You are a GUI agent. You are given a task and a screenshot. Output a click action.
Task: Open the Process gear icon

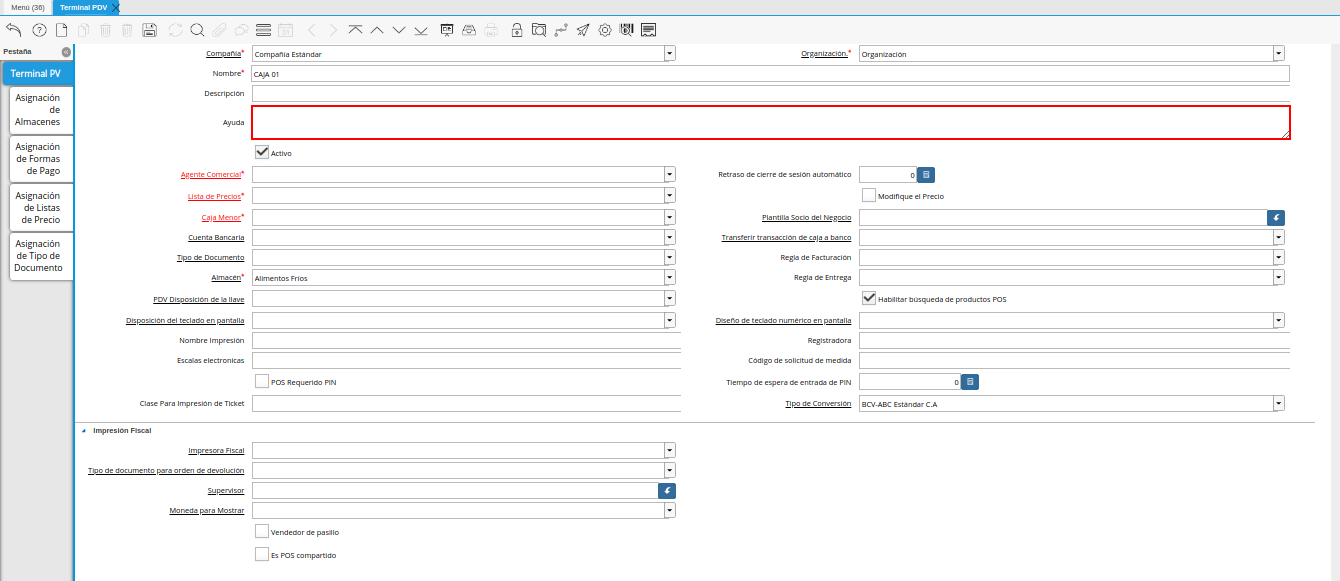pos(605,30)
